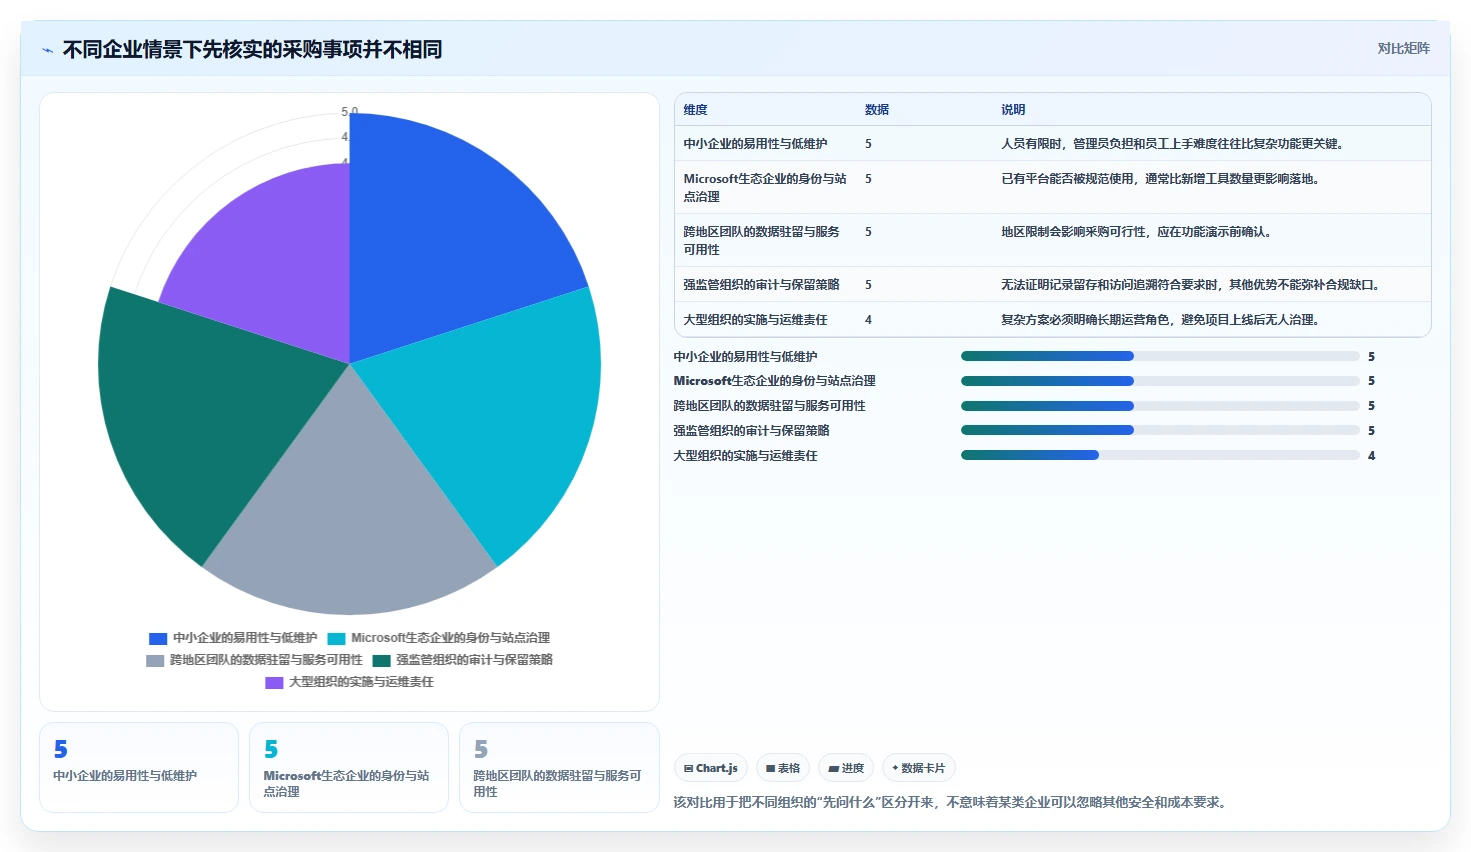Select table row 大型组织的实施与运维责任
1471x852 pixels.
pos(1053,320)
